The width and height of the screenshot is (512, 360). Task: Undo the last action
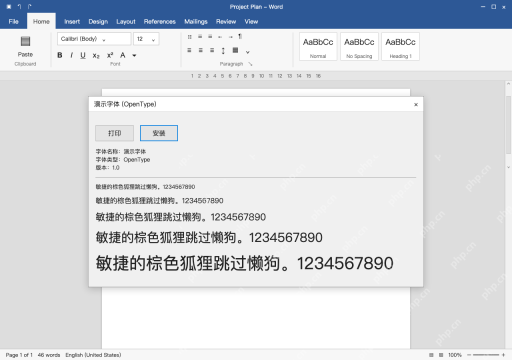pos(19,7)
